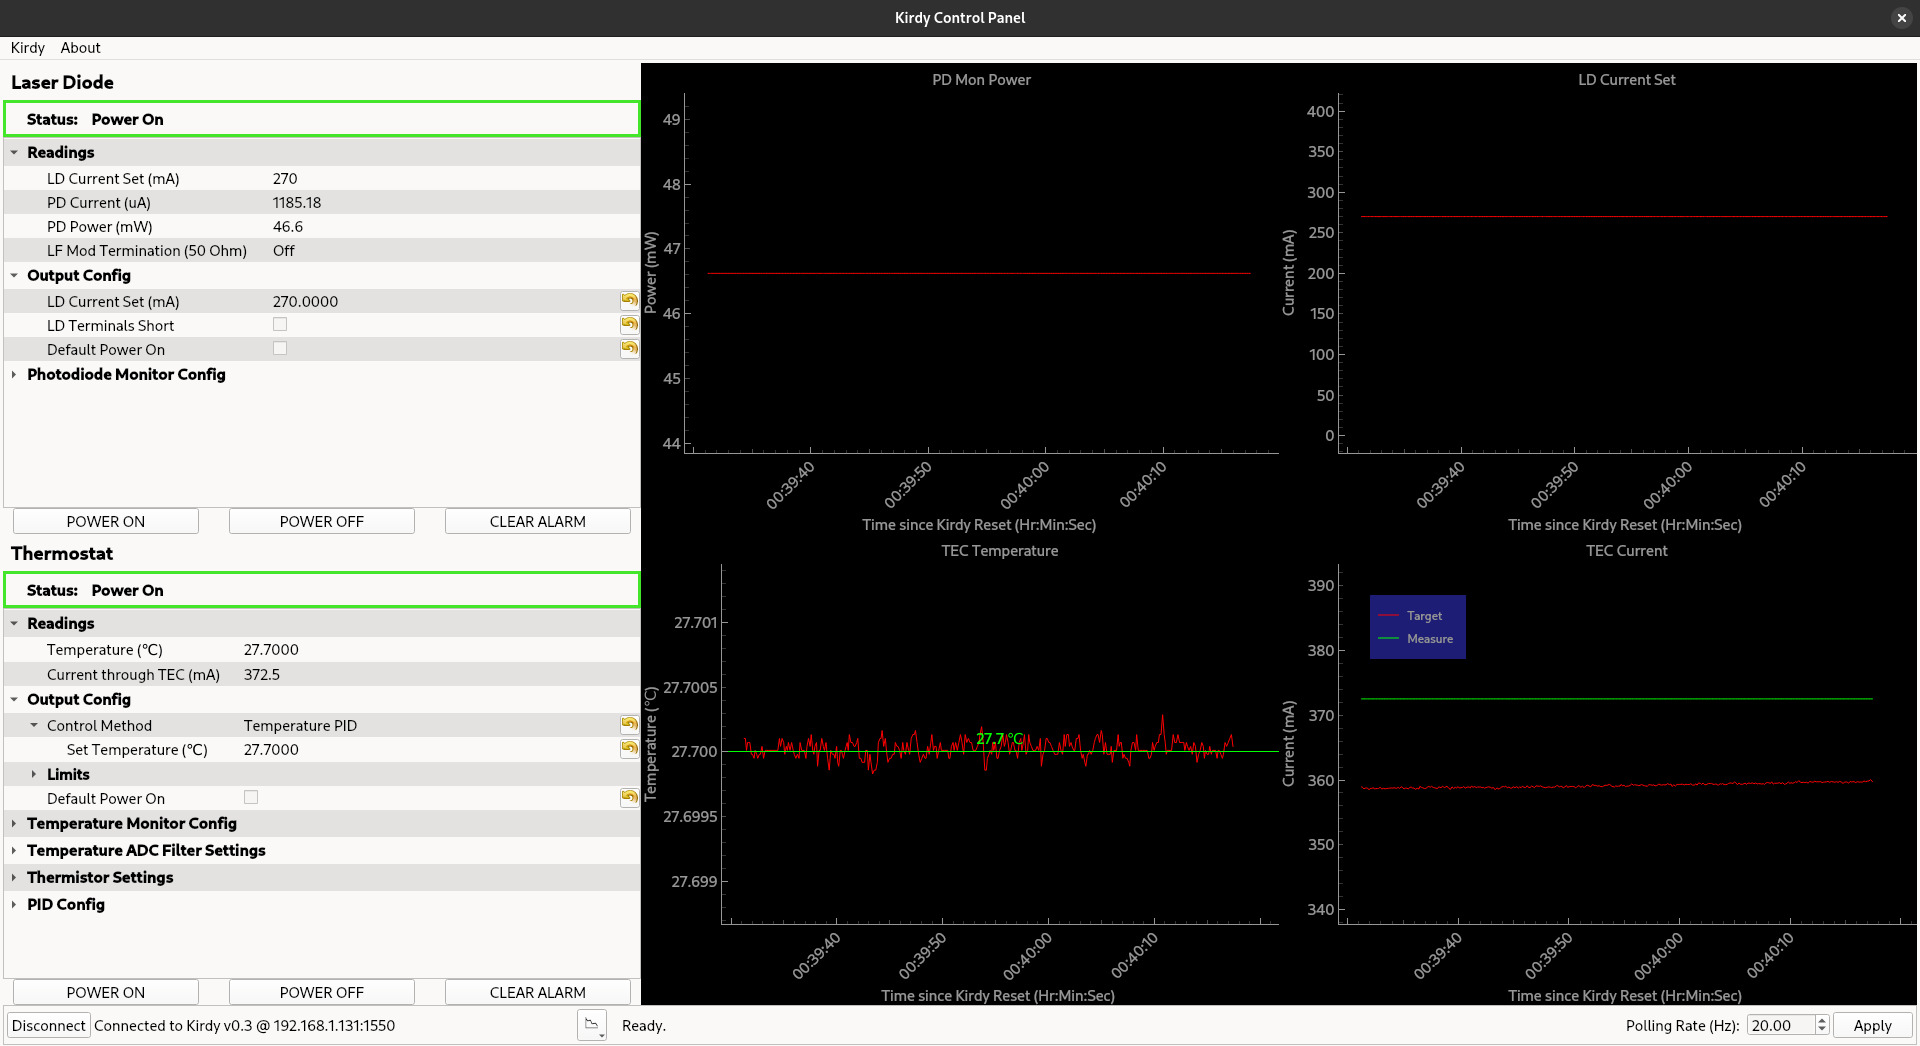The height and width of the screenshot is (1046, 1920).
Task: Click the Polling Rate input field
Action: pyautogui.click(x=1780, y=1025)
